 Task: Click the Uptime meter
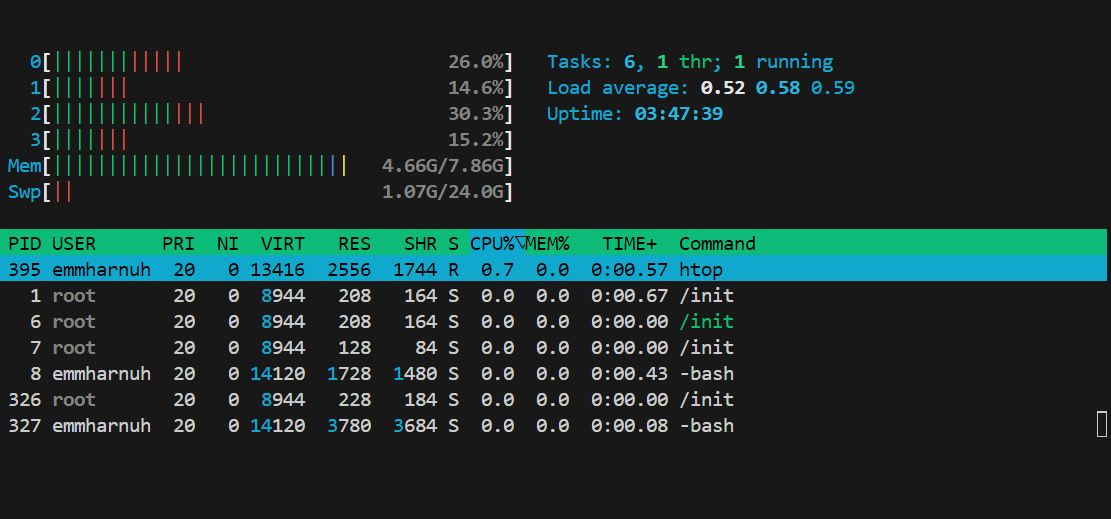(x=634, y=114)
